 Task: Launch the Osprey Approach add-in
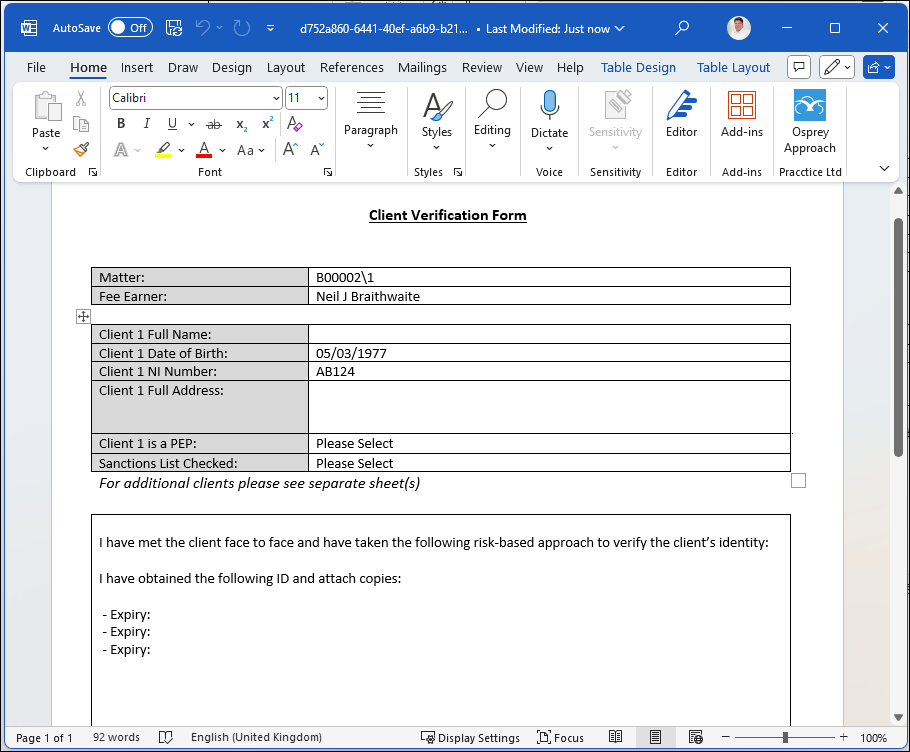[810, 121]
